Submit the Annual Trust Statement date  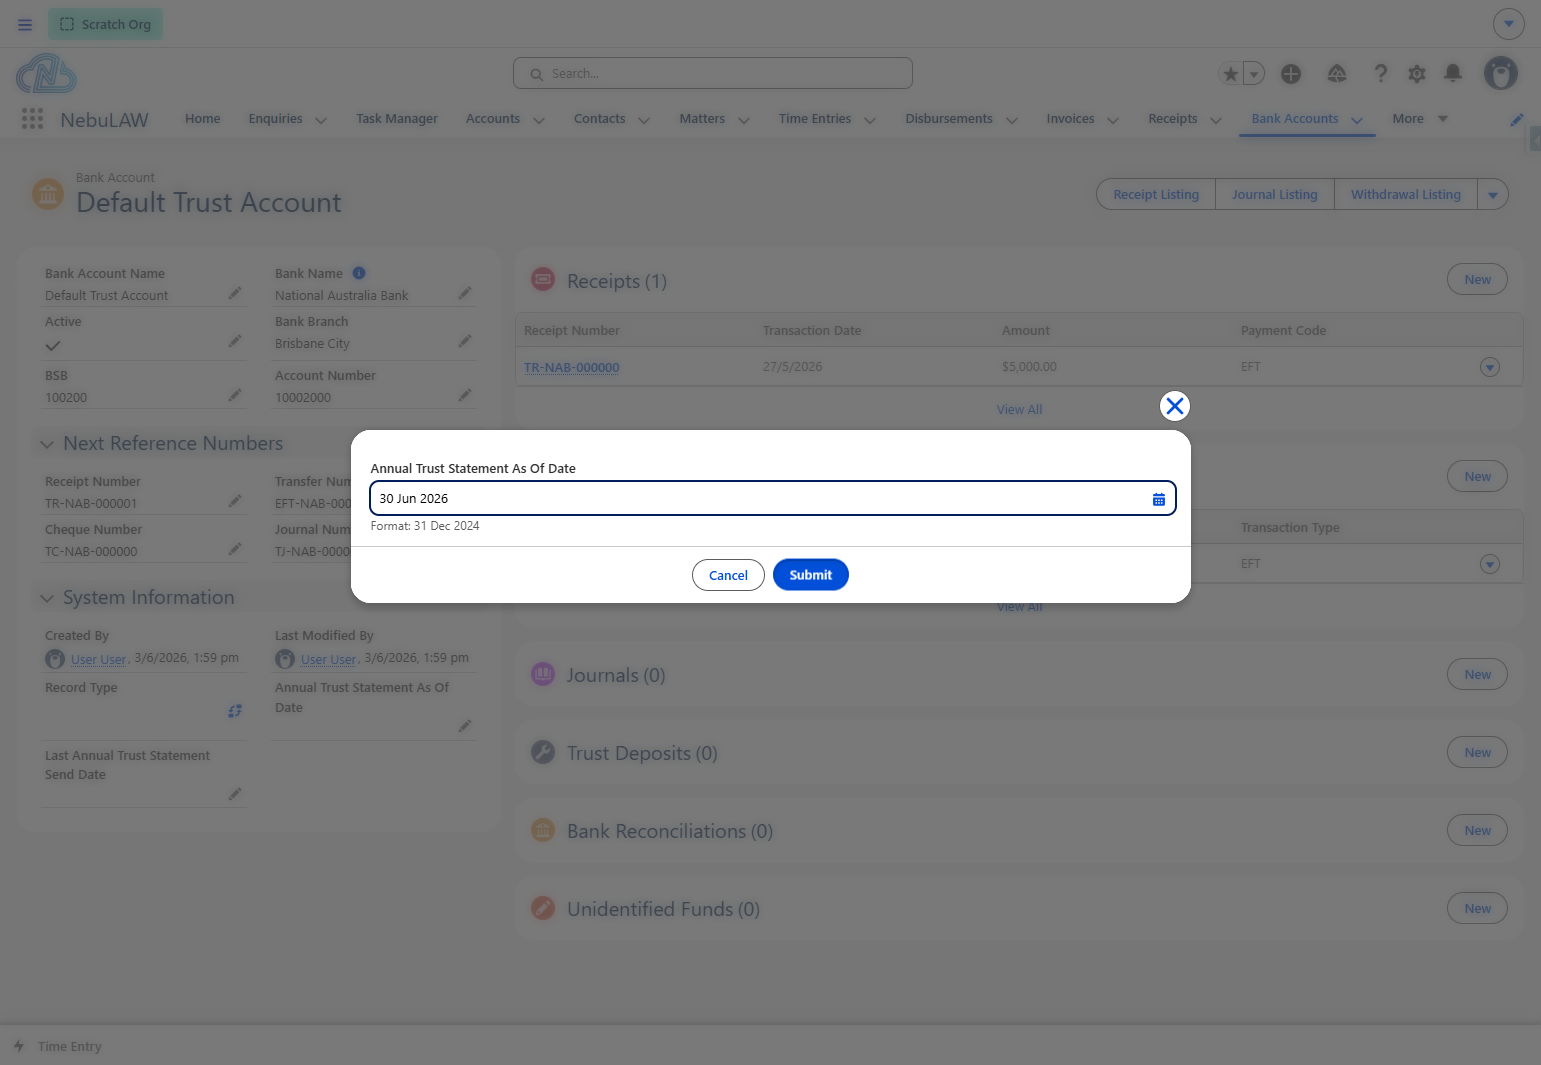[810, 575]
